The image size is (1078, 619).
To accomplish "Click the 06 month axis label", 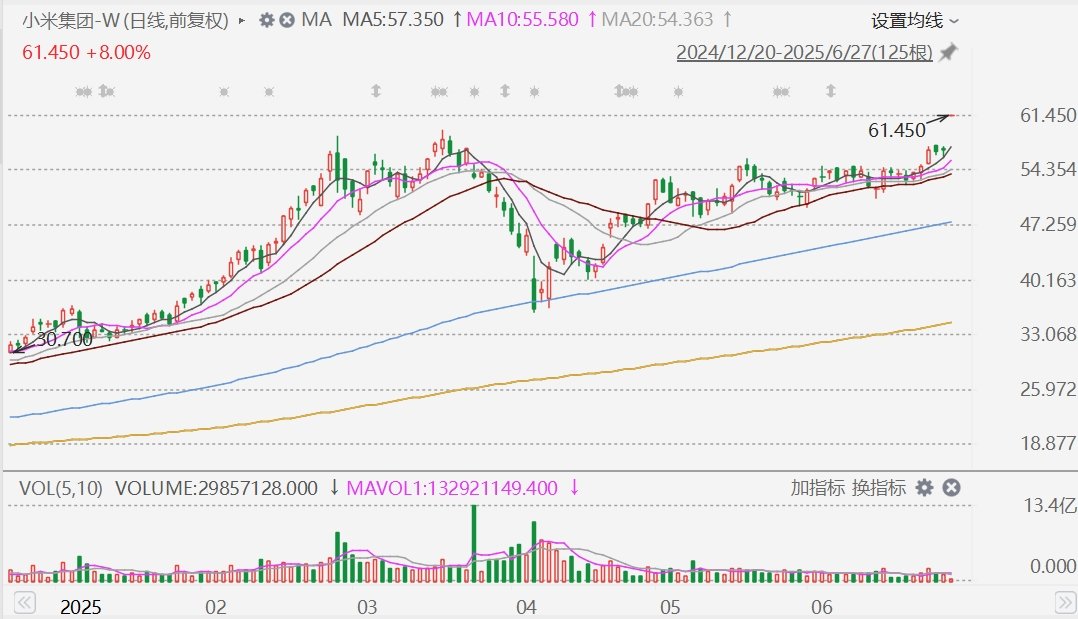I will tap(822, 607).
